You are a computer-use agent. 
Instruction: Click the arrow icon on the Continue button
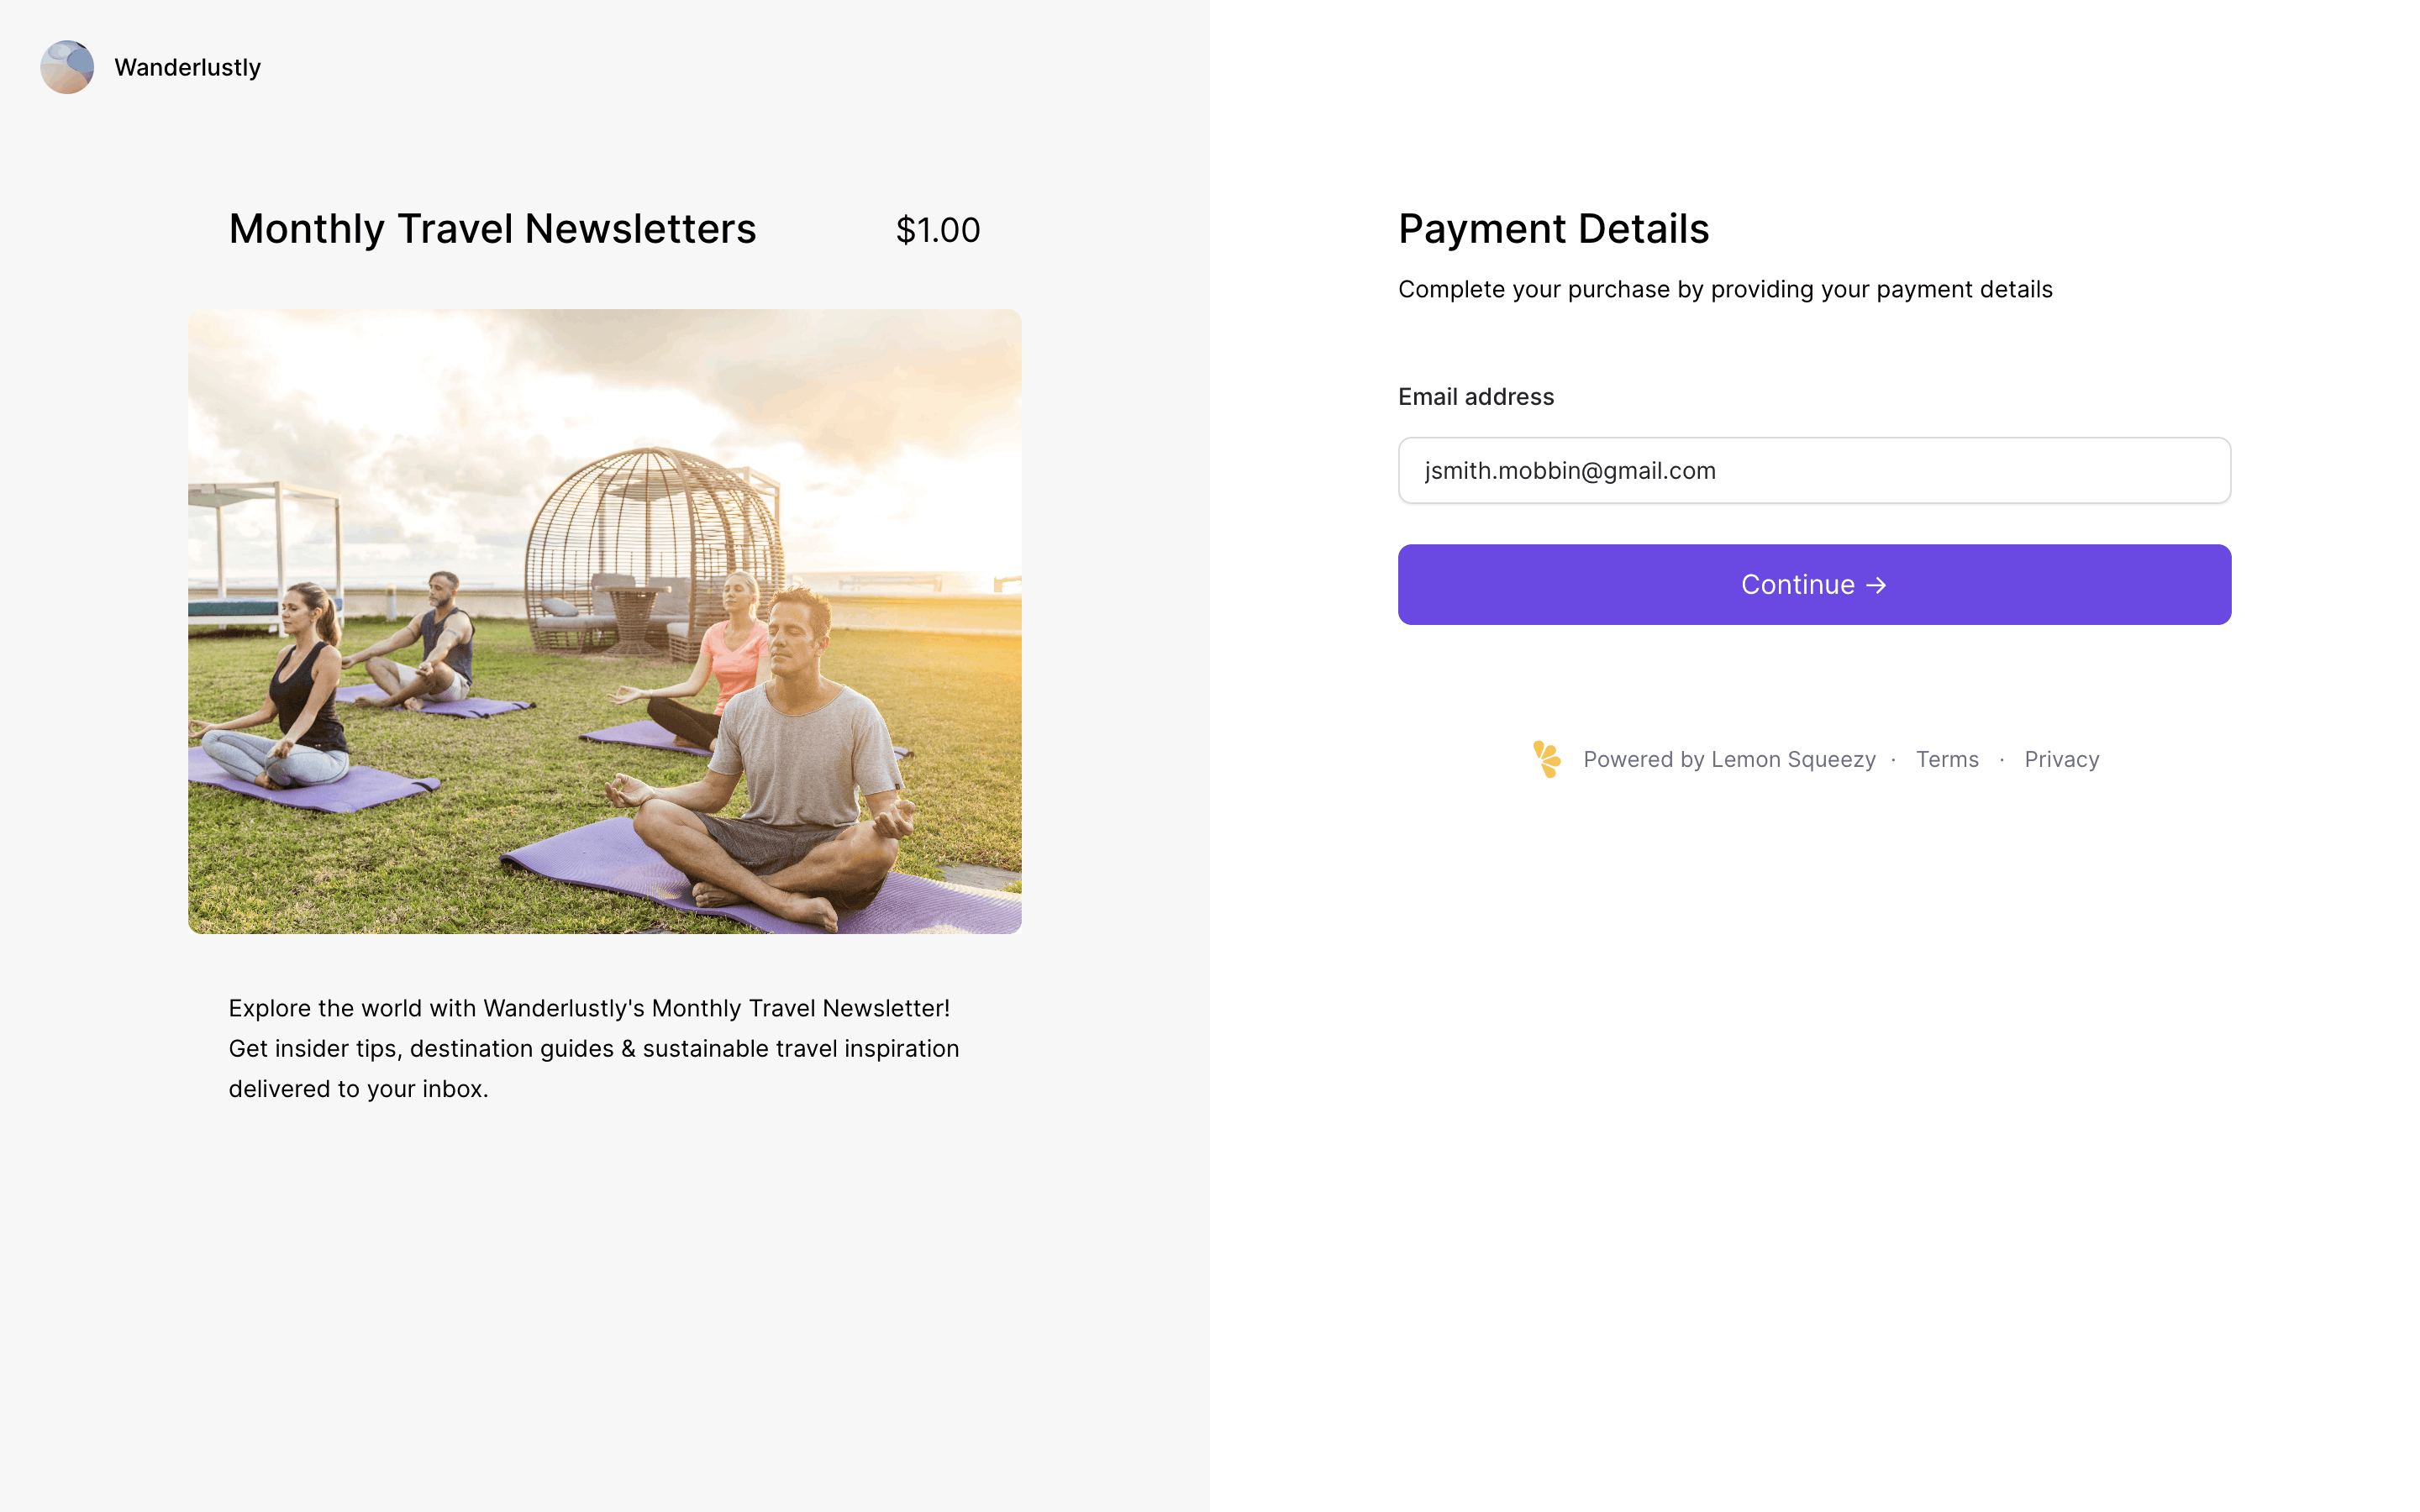1876,585
